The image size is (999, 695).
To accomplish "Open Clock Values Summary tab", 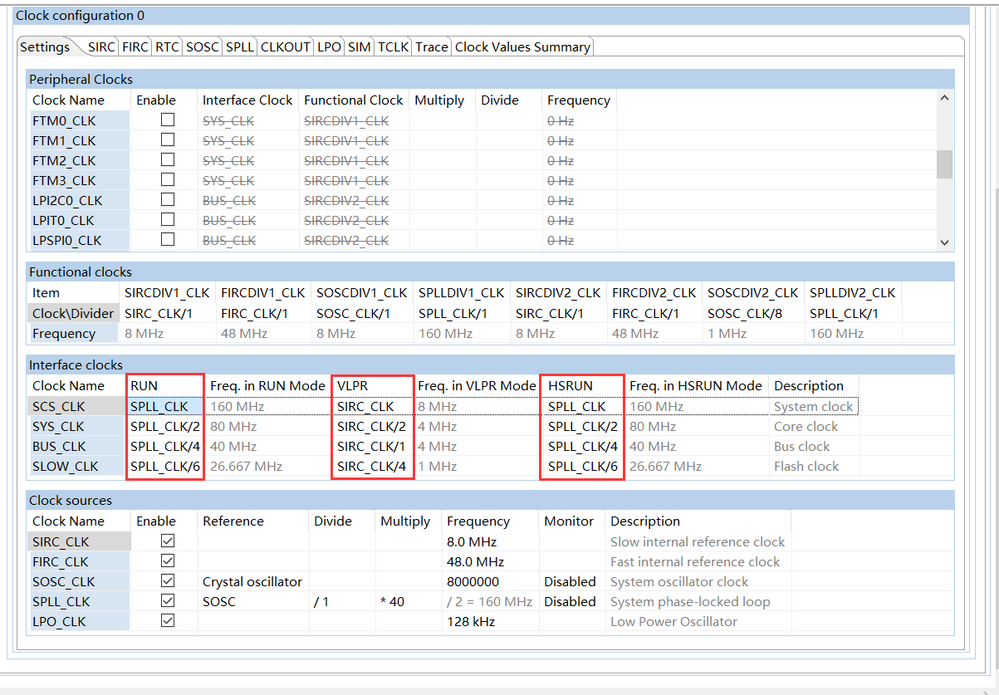I will pos(522,47).
